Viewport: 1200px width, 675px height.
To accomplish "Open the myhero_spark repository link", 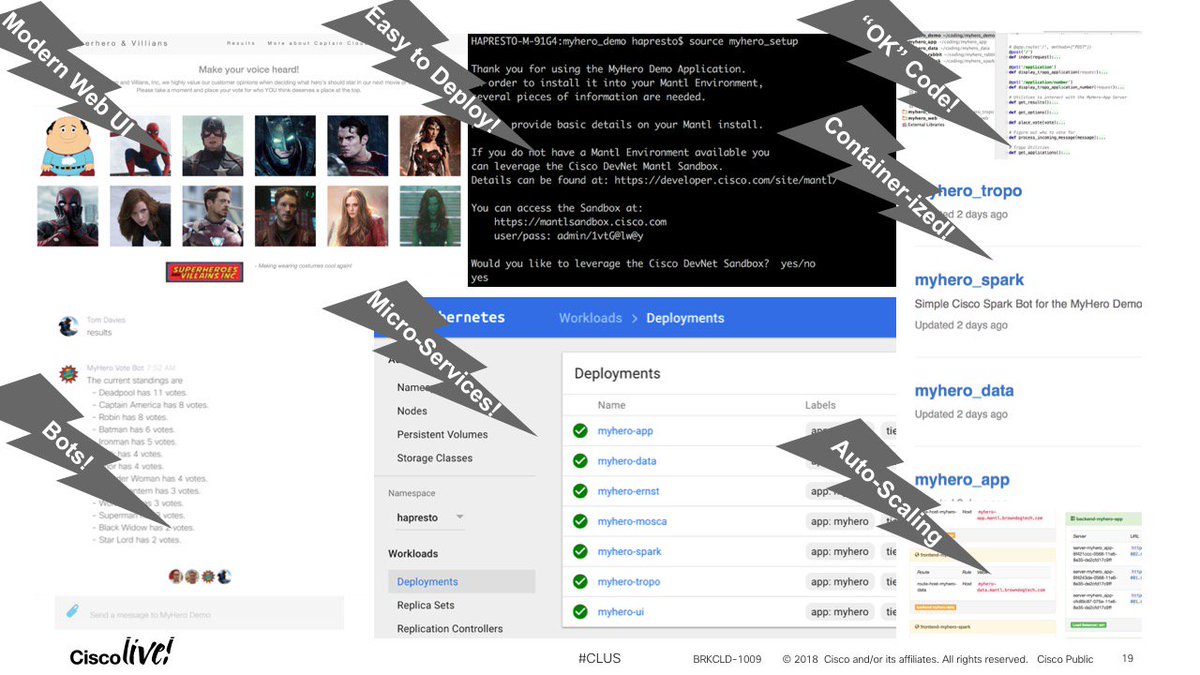I will (969, 281).
